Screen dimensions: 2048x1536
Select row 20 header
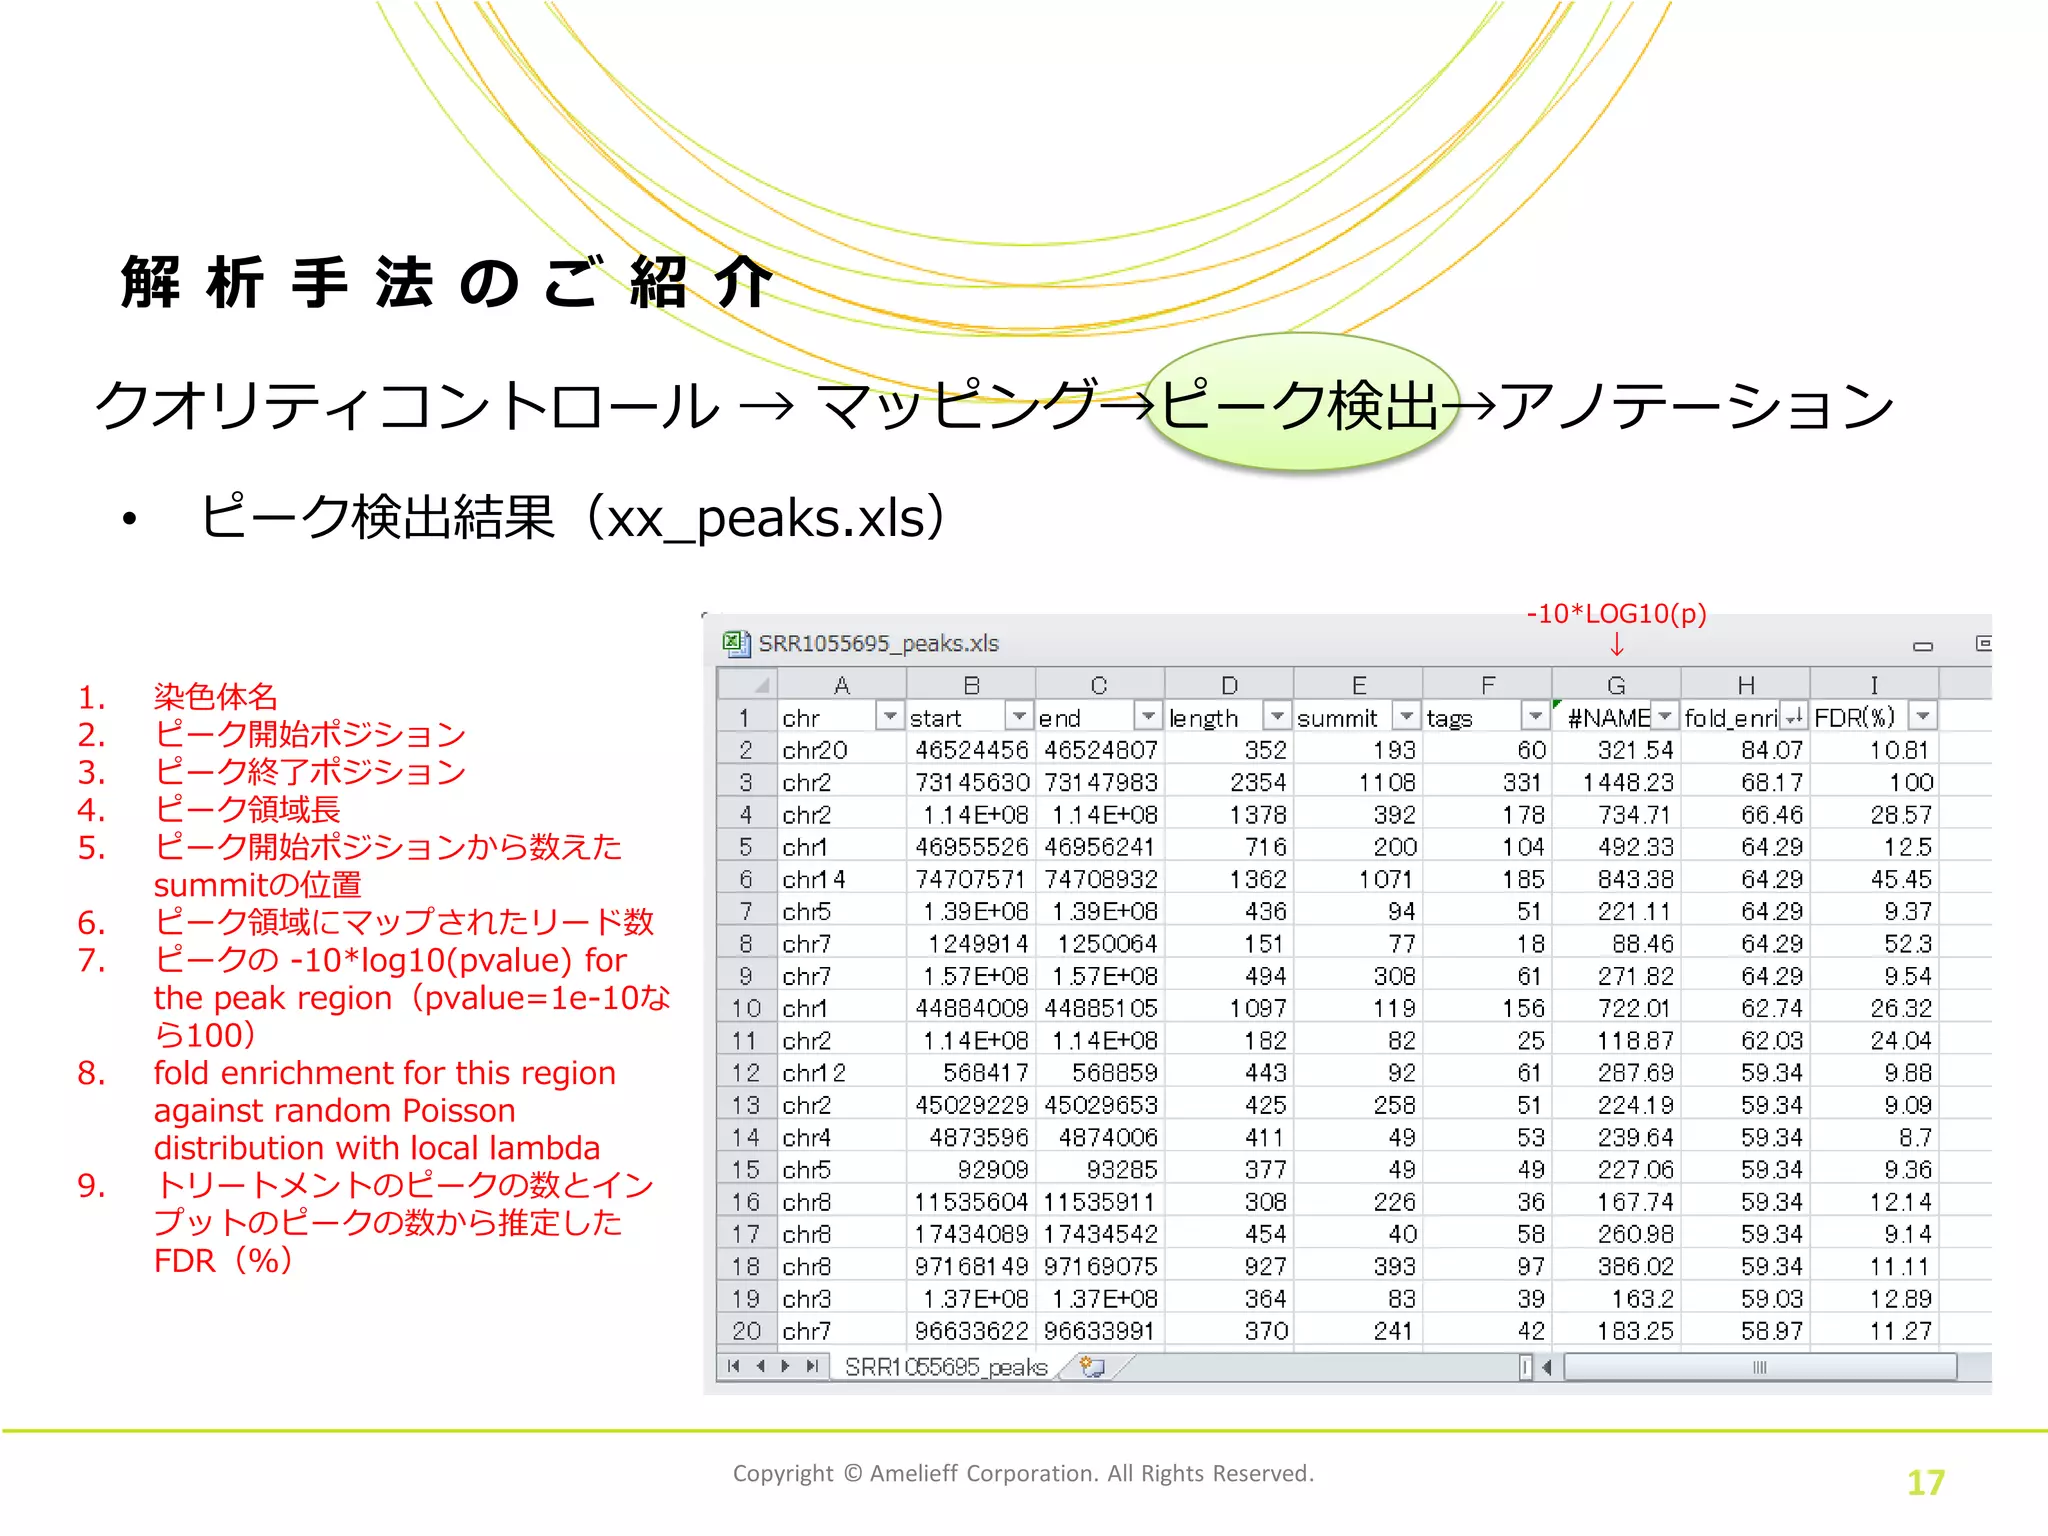point(746,1331)
